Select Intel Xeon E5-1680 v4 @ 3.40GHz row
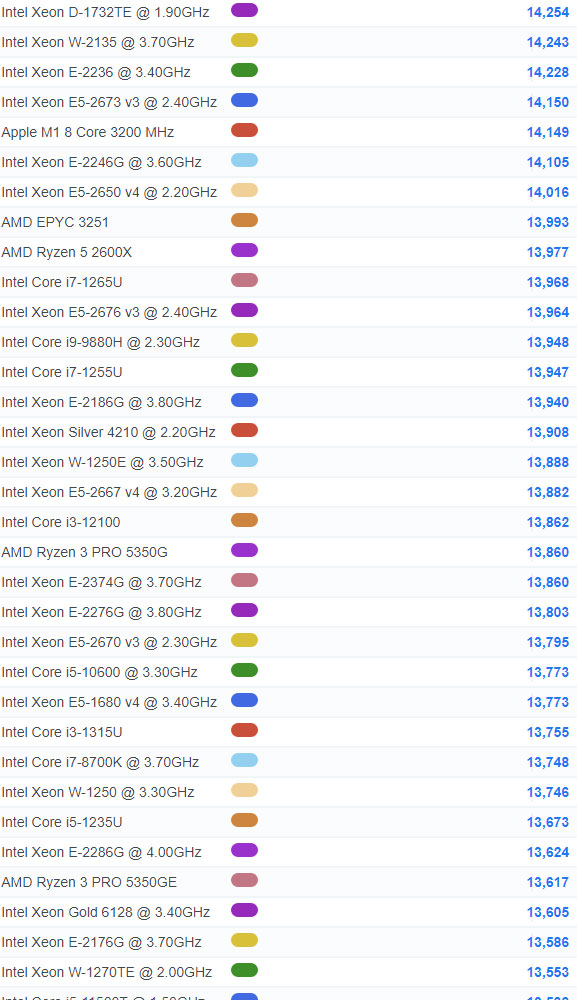This screenshot has width=577, height=1000. [288, 702]
